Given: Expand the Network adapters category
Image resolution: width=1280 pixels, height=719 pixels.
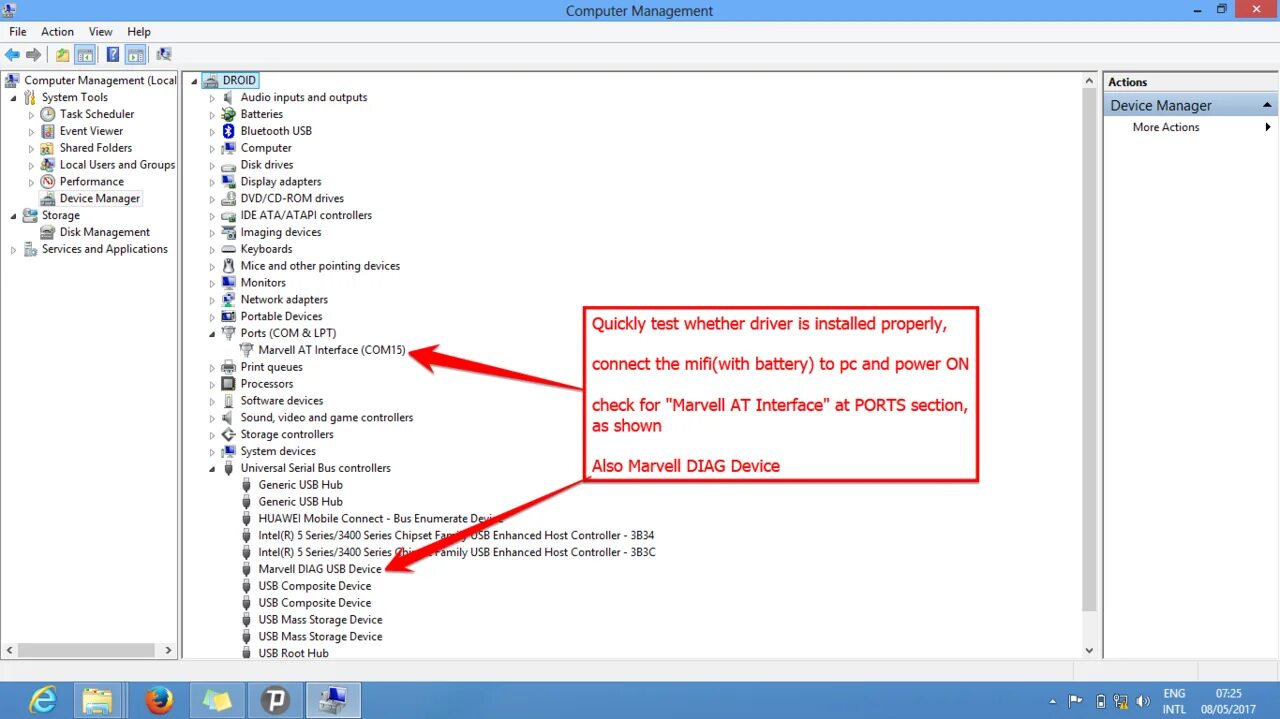Looking at the screenshot, I should coord(212,300).
